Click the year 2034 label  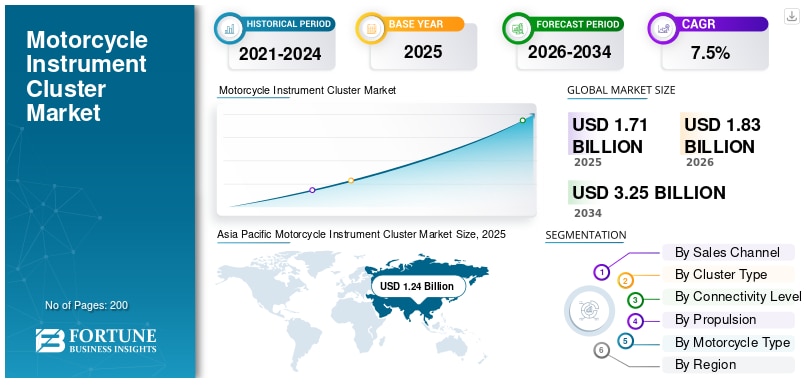click(x=588, y=213)
